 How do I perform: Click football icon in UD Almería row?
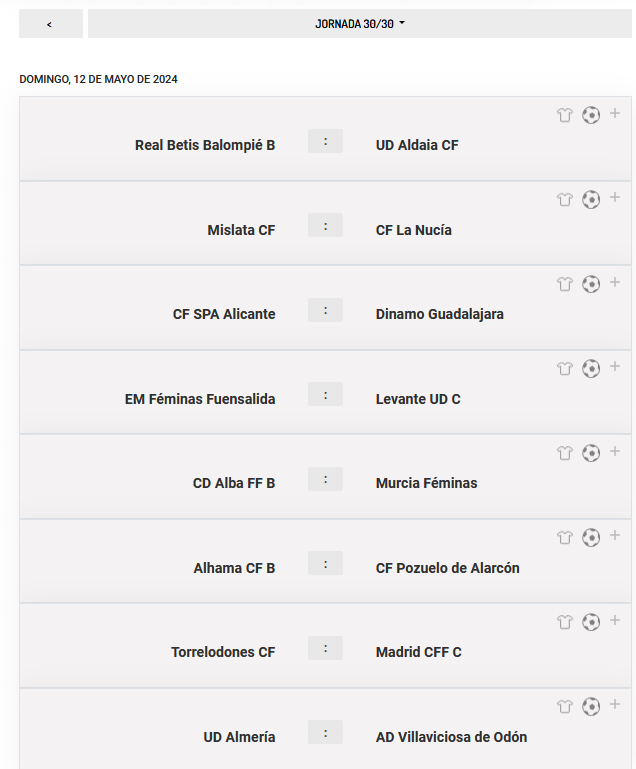[x=591, y=707]
